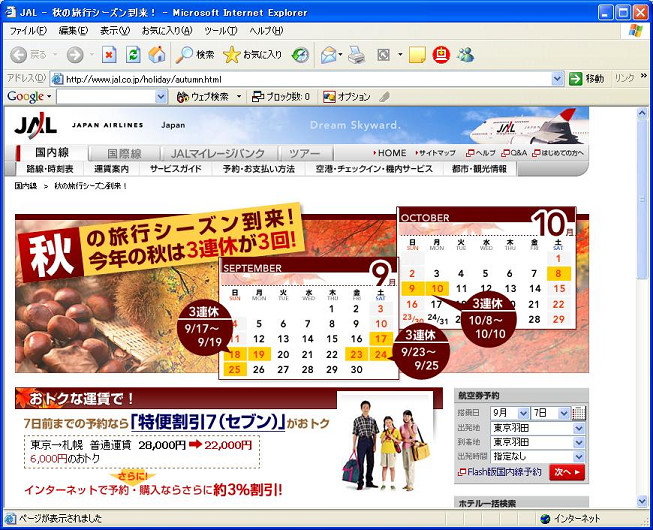Viewport: 653px width, 530px height.
Task: Select the 国内線 tab
Action: (x=52, y=152)
